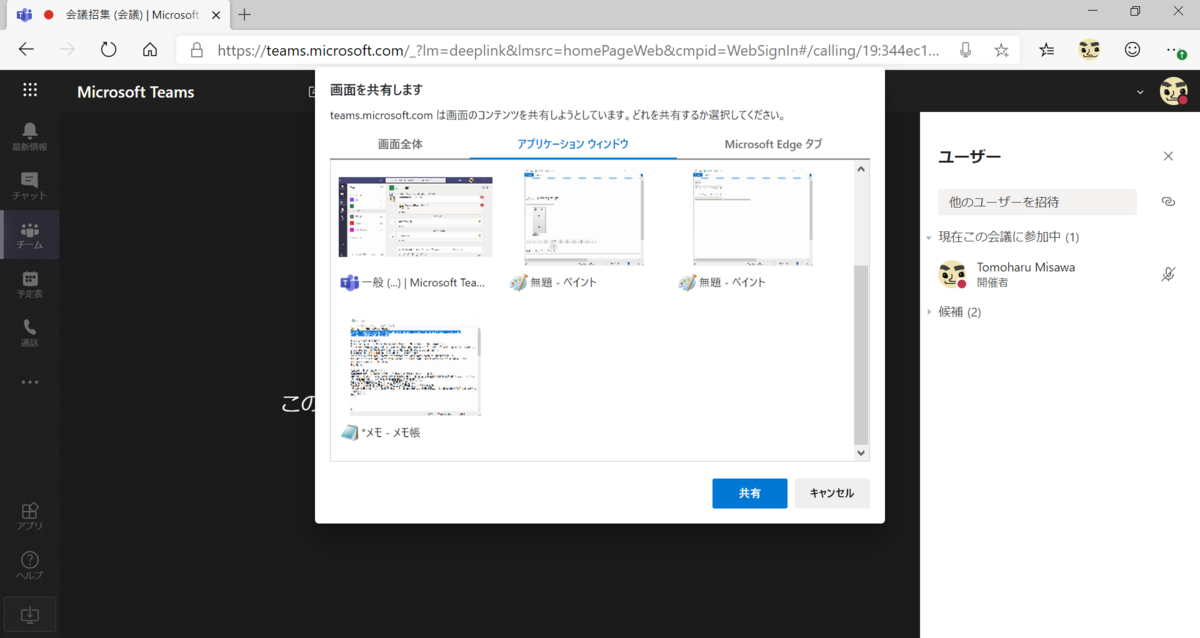Click the Microsoft Teams title text
The image size is (1200, 638).
[136, 92]
